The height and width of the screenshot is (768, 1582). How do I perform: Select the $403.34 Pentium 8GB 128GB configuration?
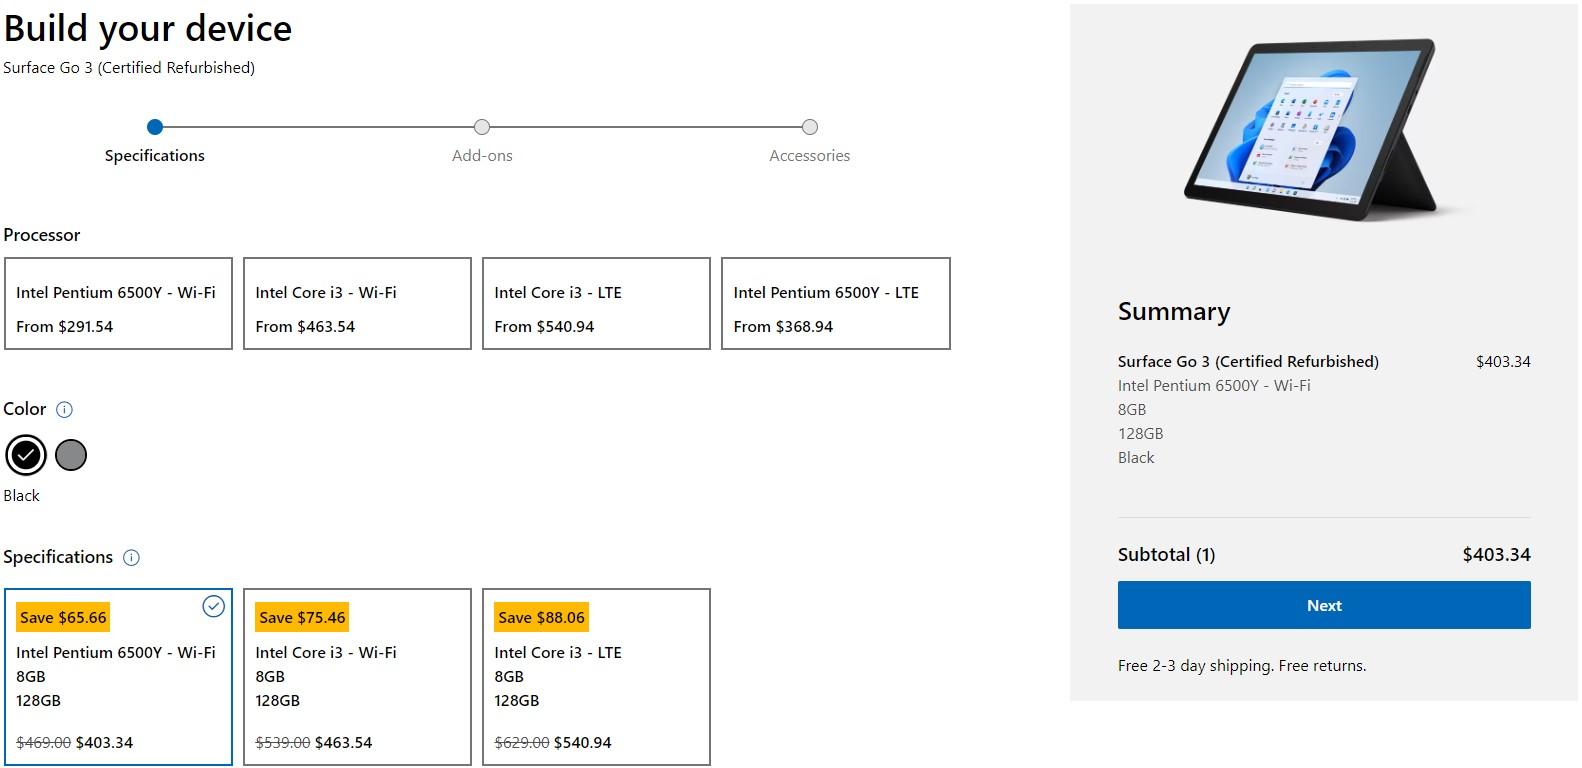coord(118,677)
